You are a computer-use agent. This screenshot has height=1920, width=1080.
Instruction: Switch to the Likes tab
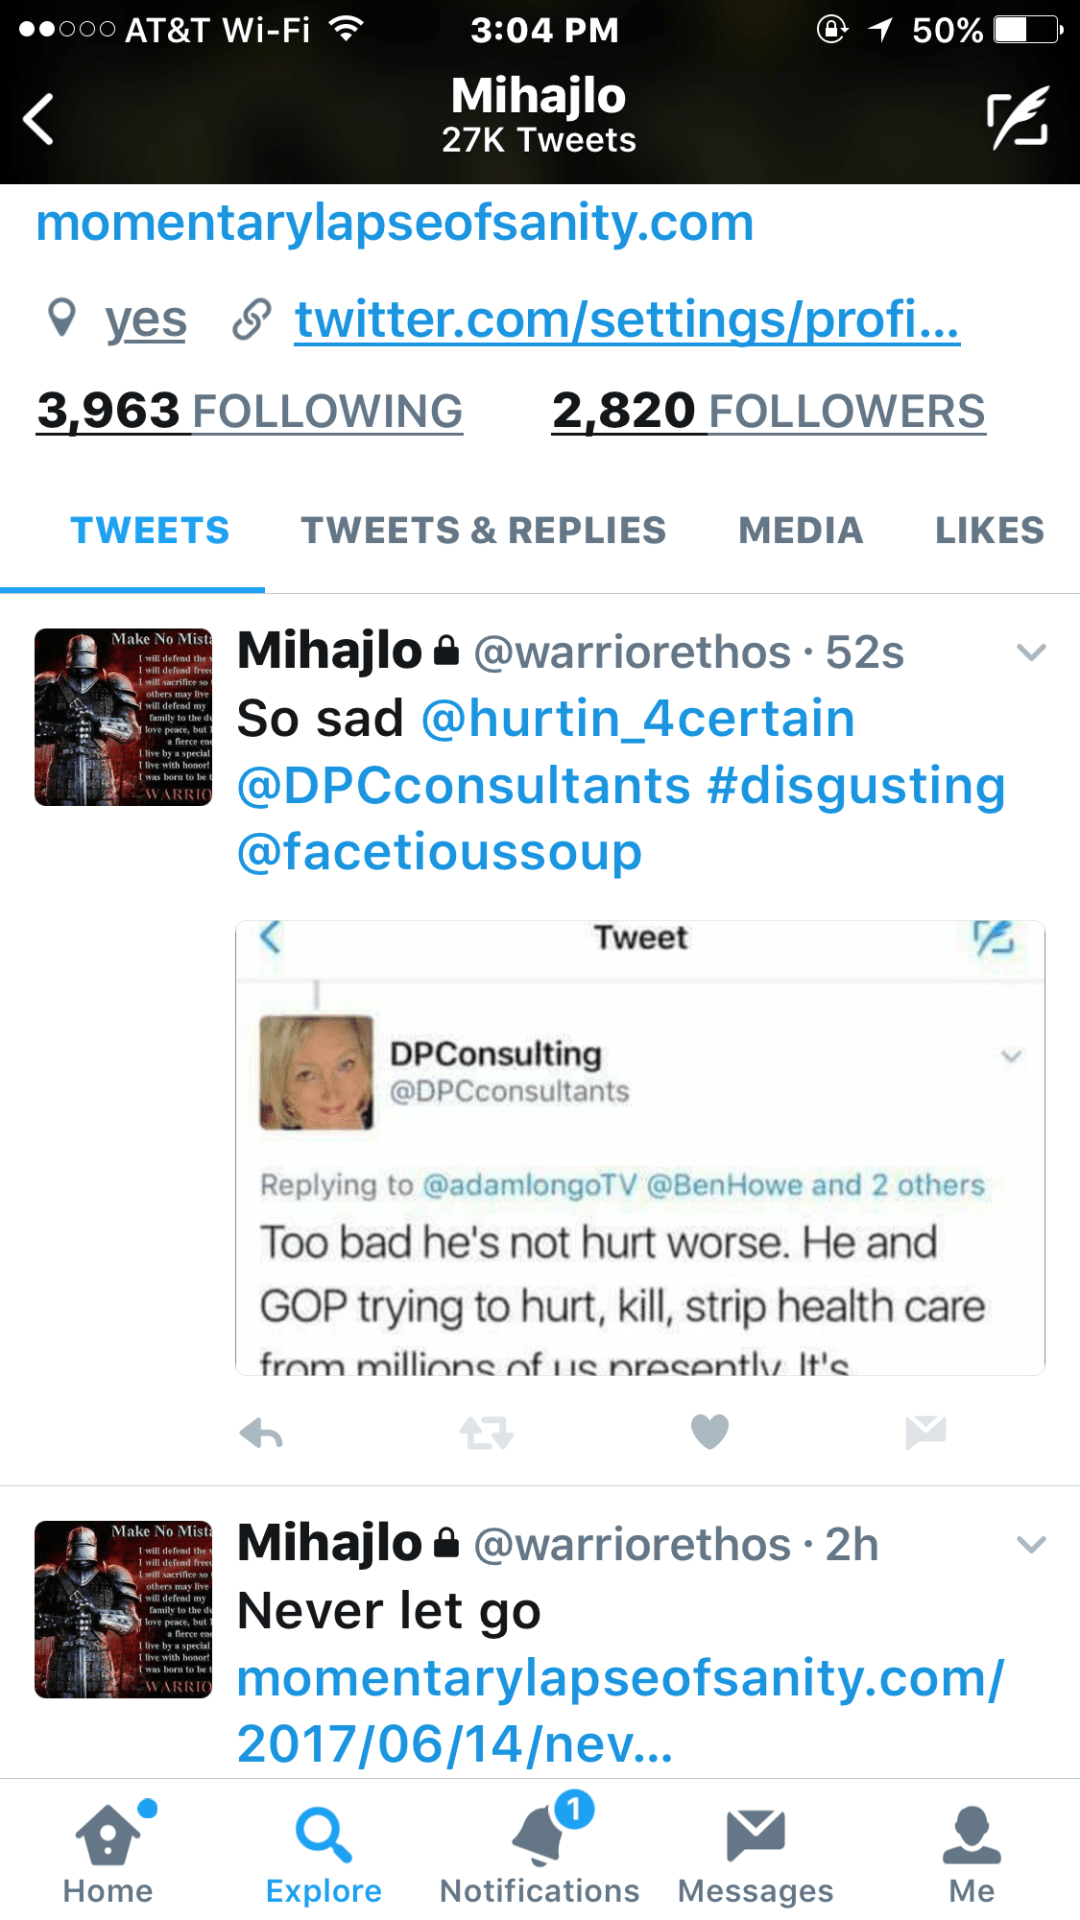pos(989,530)
